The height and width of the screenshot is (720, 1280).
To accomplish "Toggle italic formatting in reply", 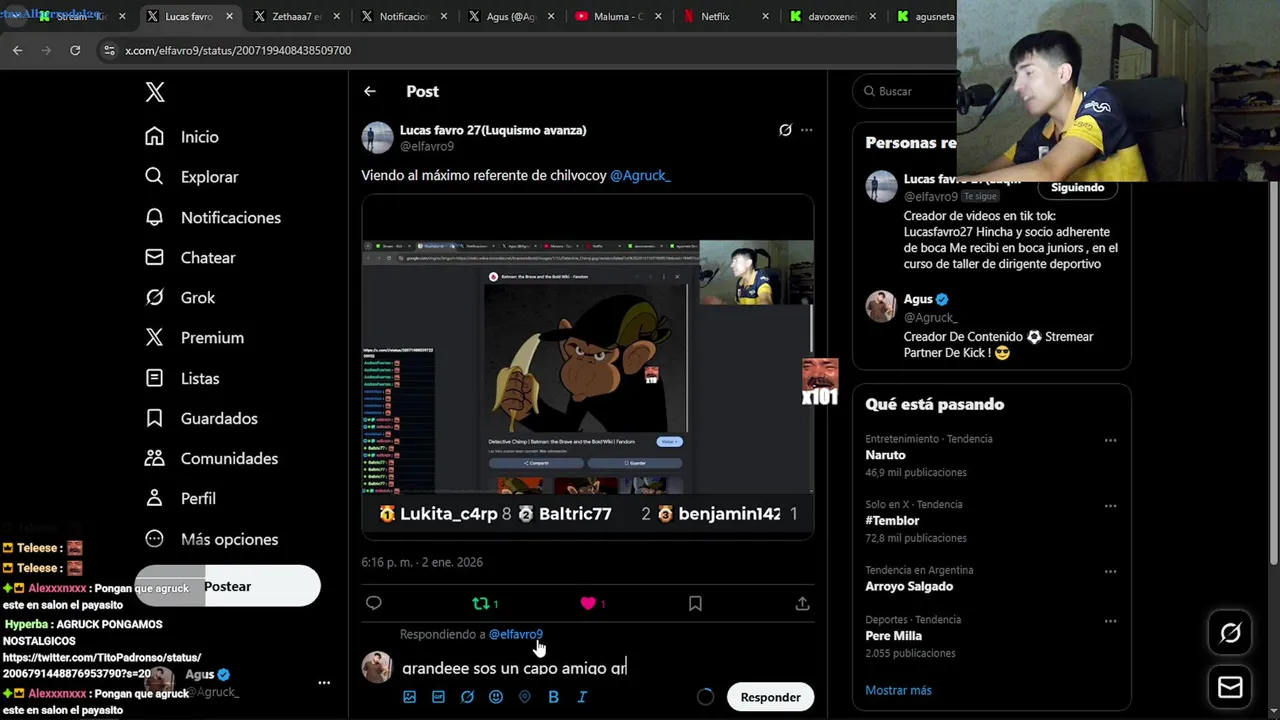I will [582, 697].
